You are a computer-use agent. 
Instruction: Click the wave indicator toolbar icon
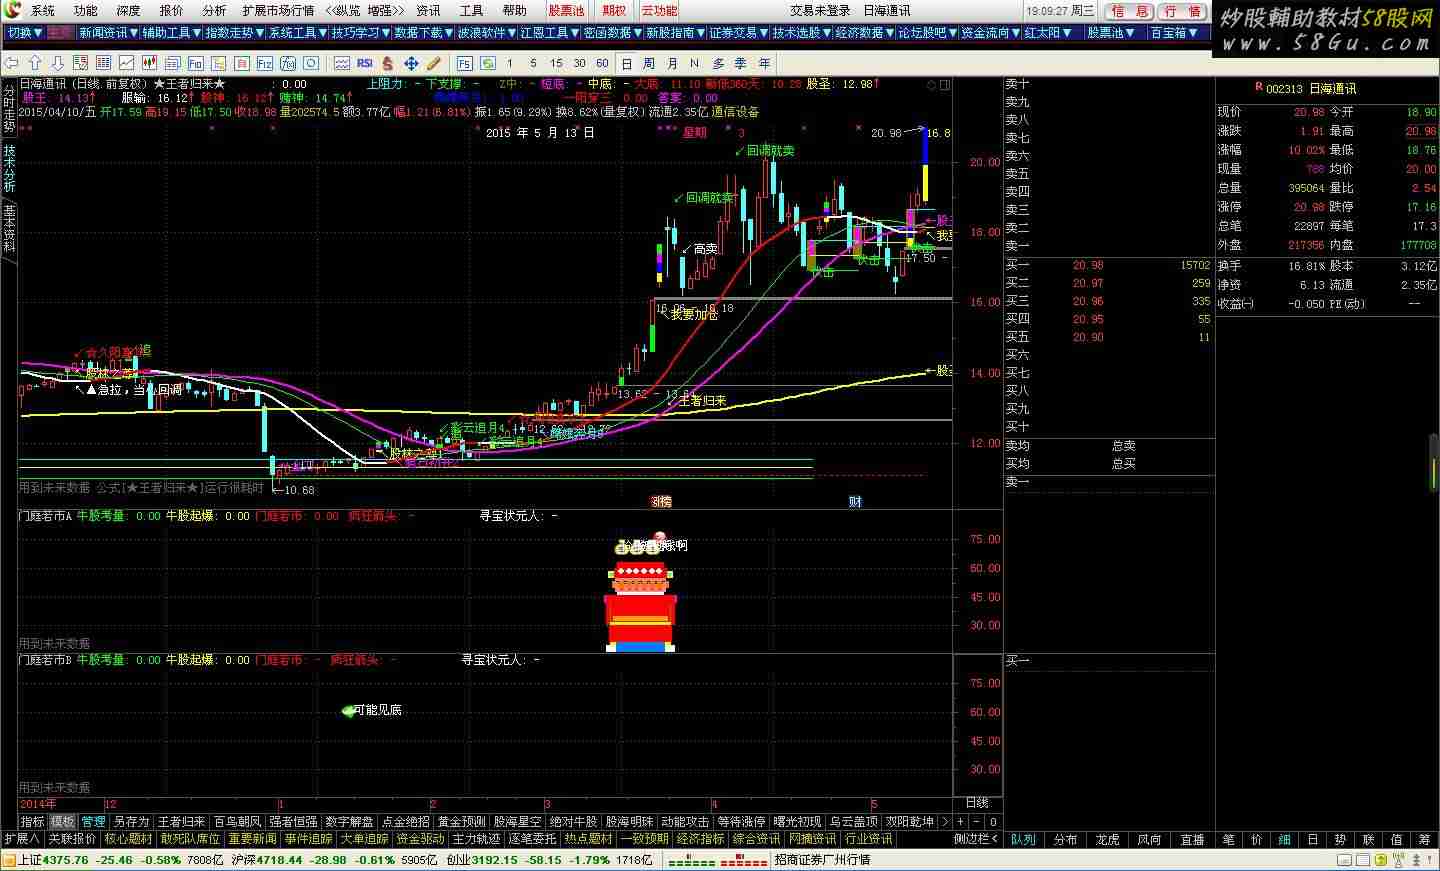click(342, 63)
